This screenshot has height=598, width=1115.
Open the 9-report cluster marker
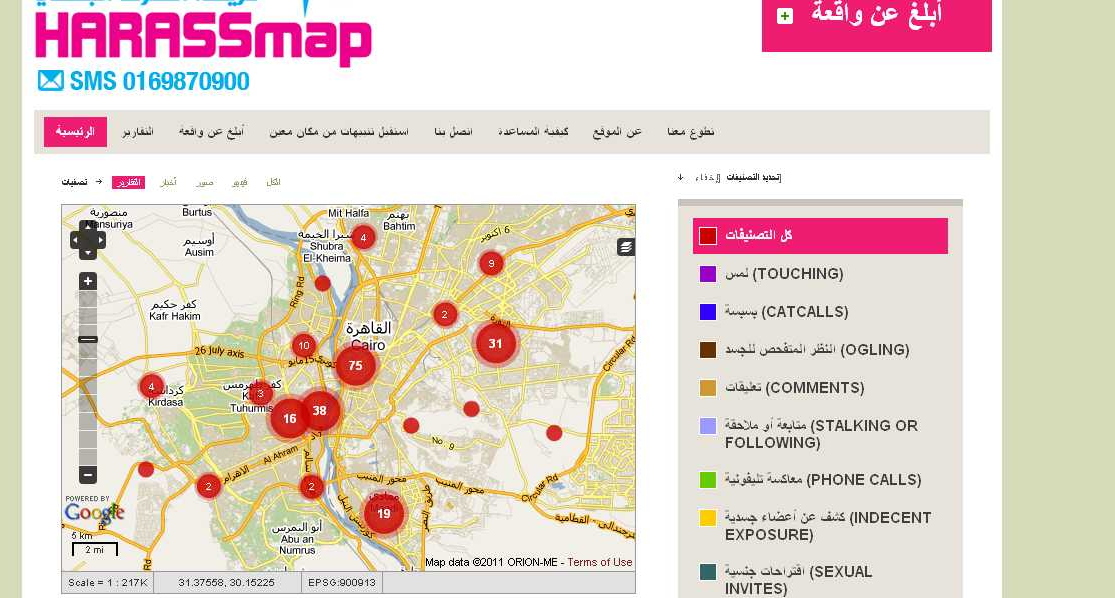[x=491, y=264]
